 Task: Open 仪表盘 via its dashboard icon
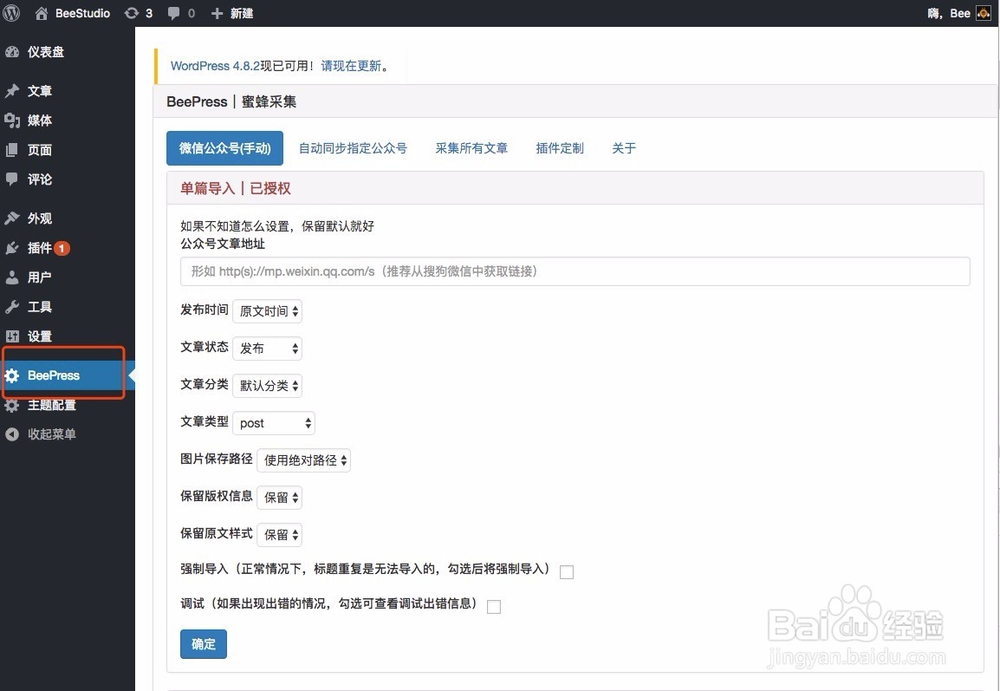pos(13,50)
